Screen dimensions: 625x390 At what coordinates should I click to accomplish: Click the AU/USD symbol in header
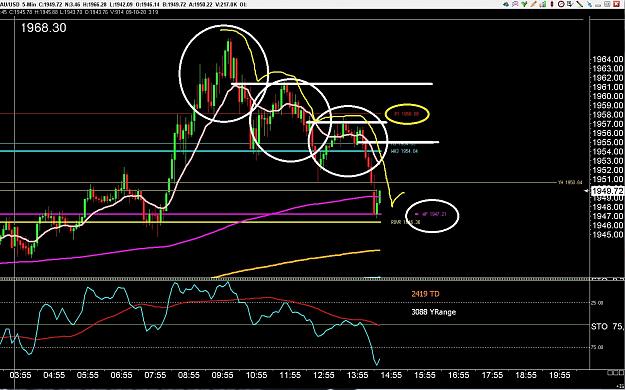tap(10, 4)
